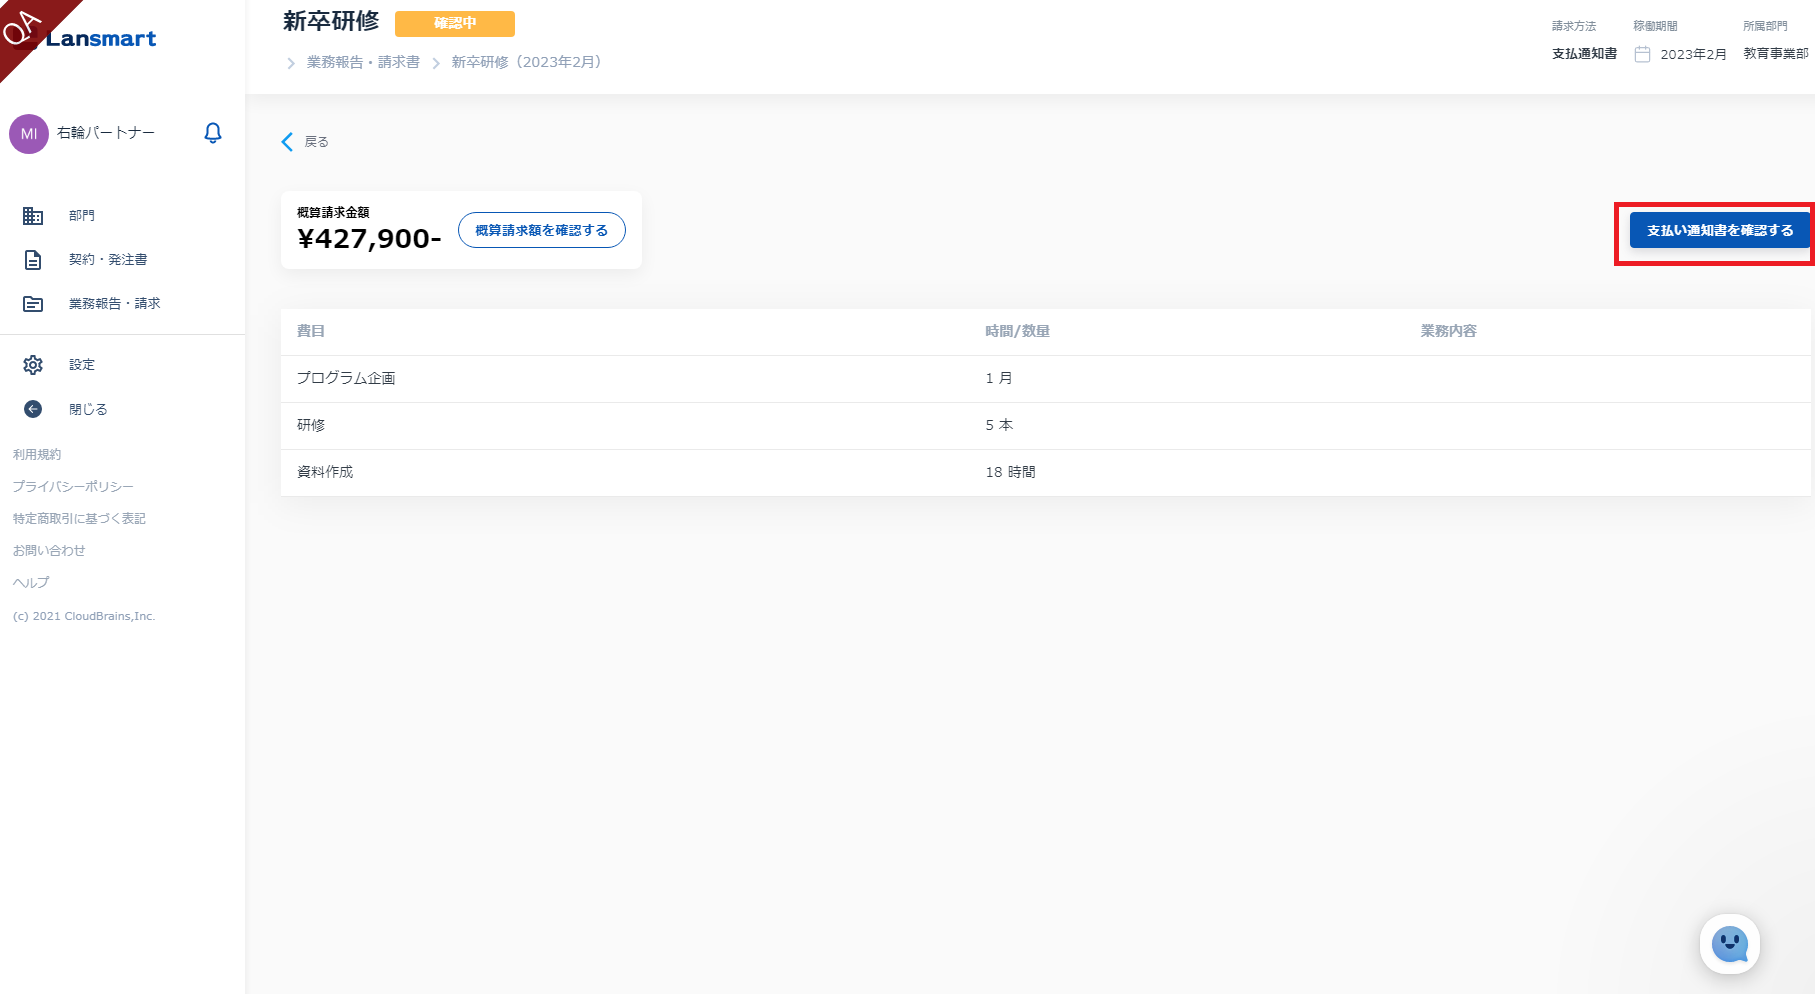The height and width of the screenshot is (994, 1815).
Task: Open the notification bell
Action: coord(213,133)
